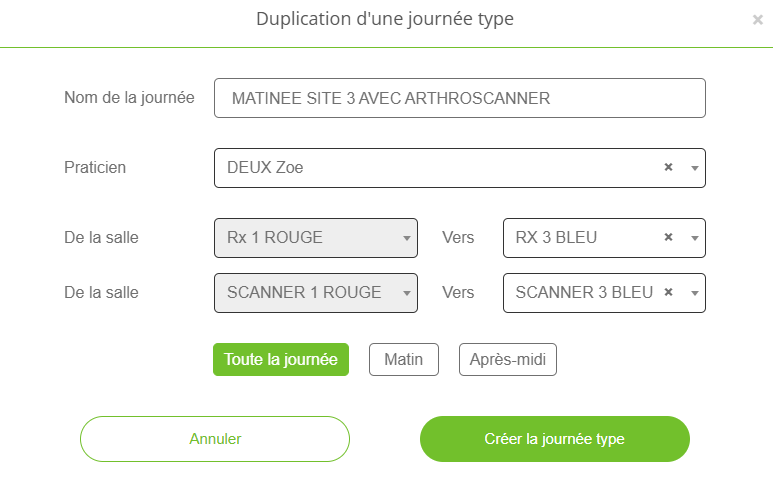Open the RX 3 BLEU destination dropdown arrow
This screenshot has width=773, height=479.
[694, 238]
